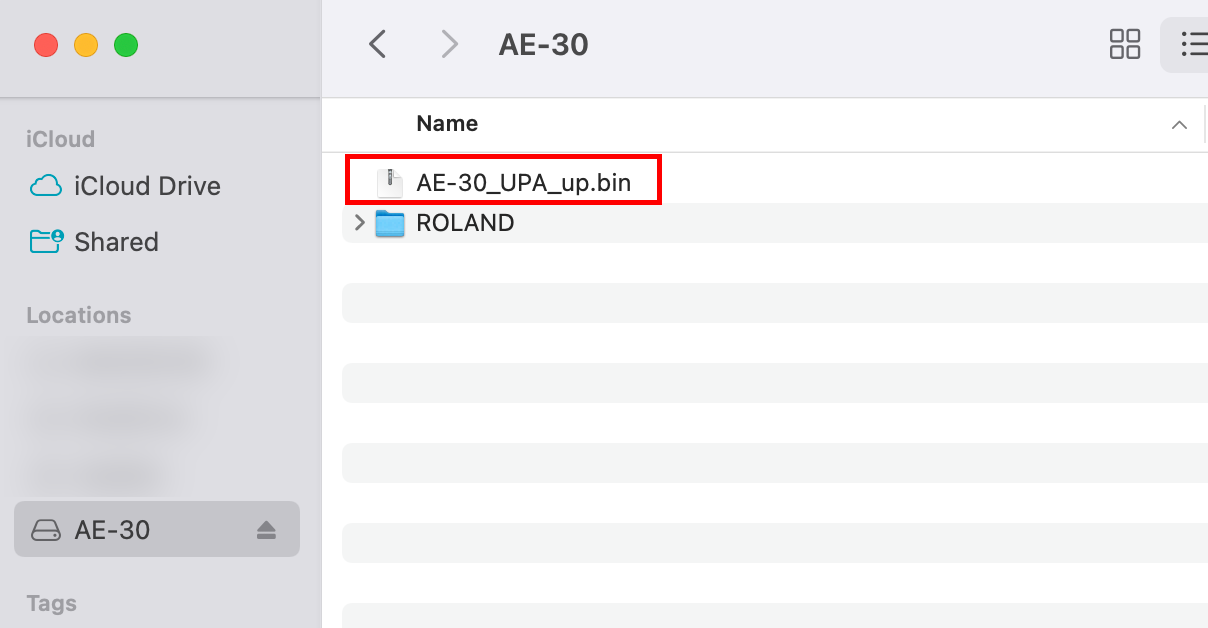Eject the AE-30 drive
Screen dimensions: 1208x628
click(266, 530)
